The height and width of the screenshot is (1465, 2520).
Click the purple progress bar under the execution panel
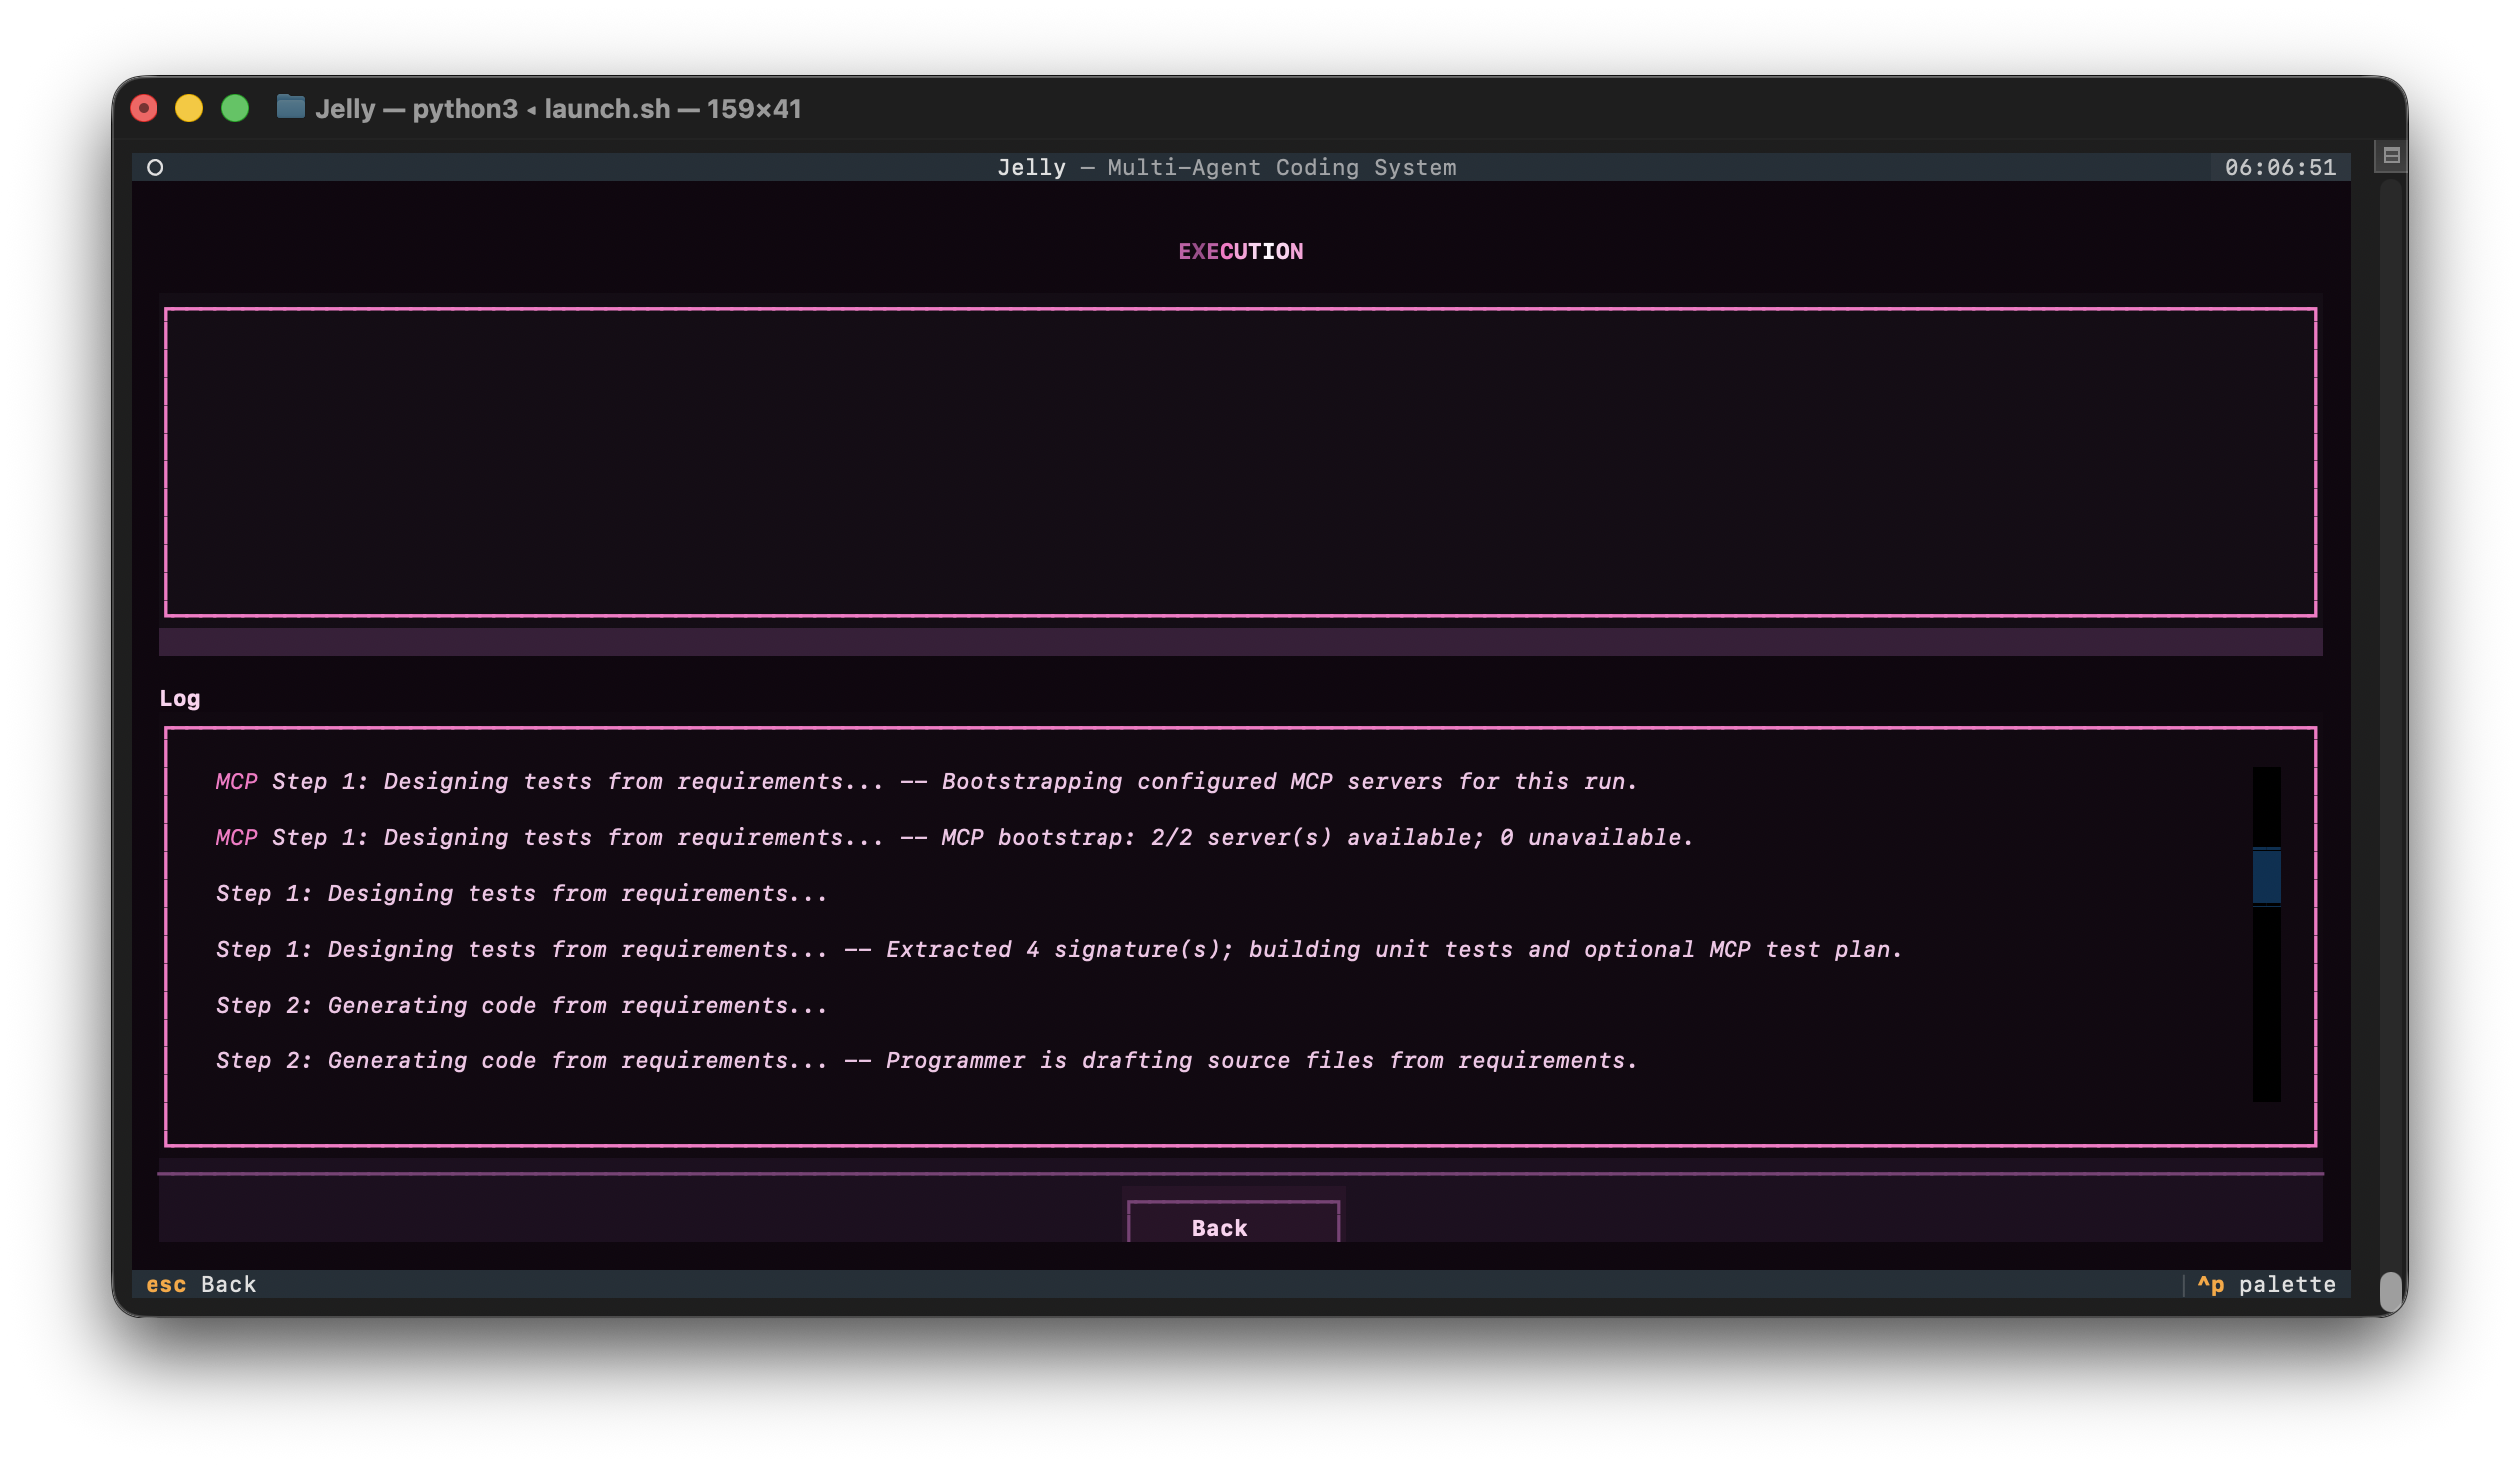click(1240, 642)
